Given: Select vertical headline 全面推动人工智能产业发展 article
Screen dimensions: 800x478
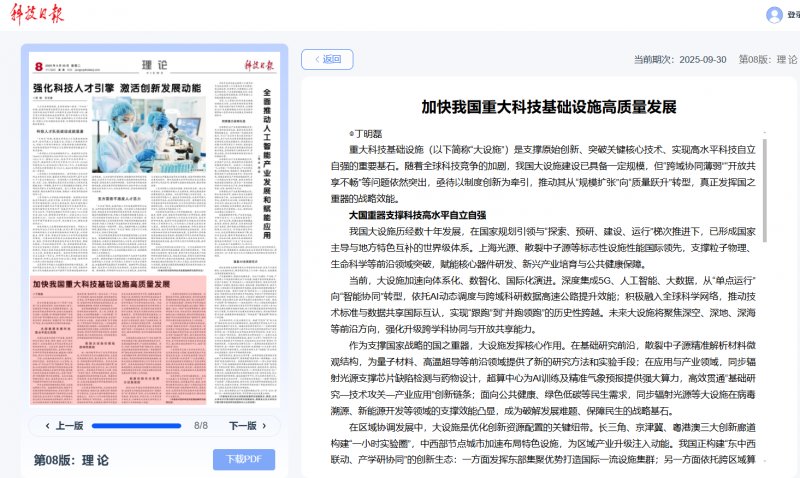Looking at the screenshot, I should pos(267,150).
